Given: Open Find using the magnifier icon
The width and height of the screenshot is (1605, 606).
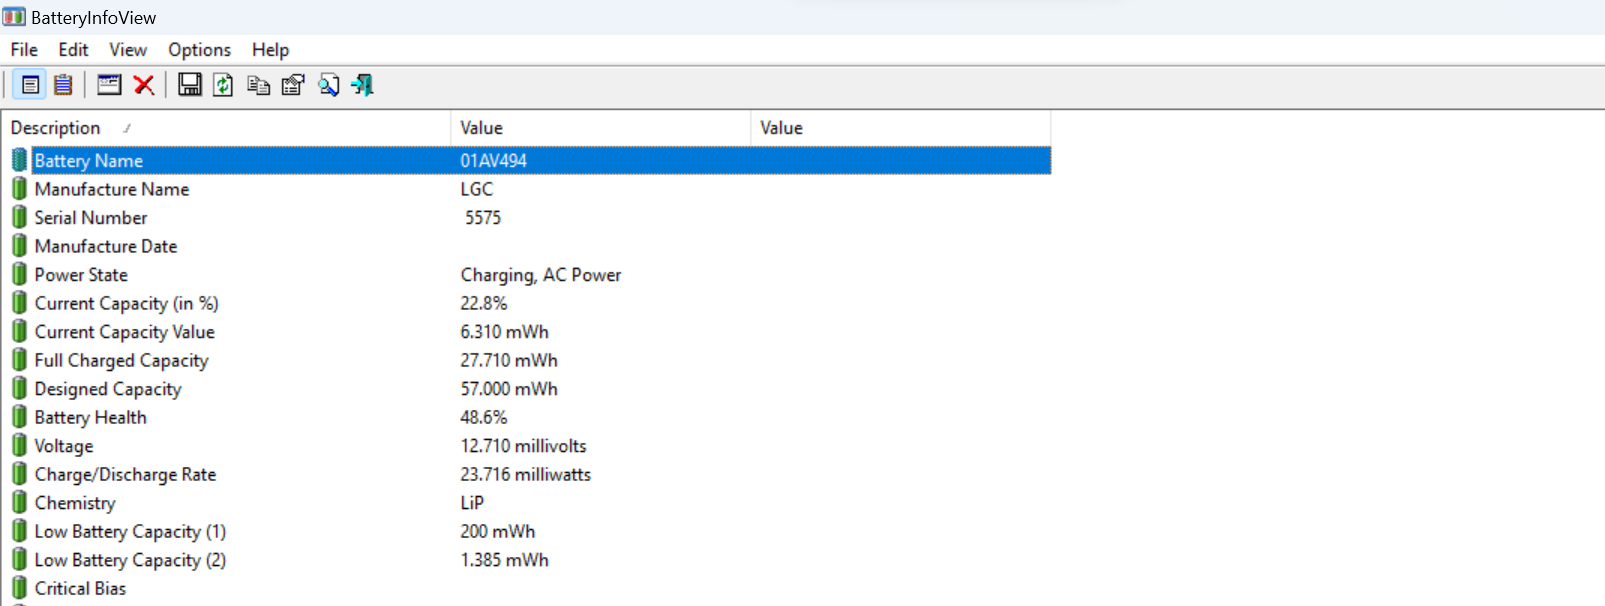Looking at the screenshot, I should point(328,85).
